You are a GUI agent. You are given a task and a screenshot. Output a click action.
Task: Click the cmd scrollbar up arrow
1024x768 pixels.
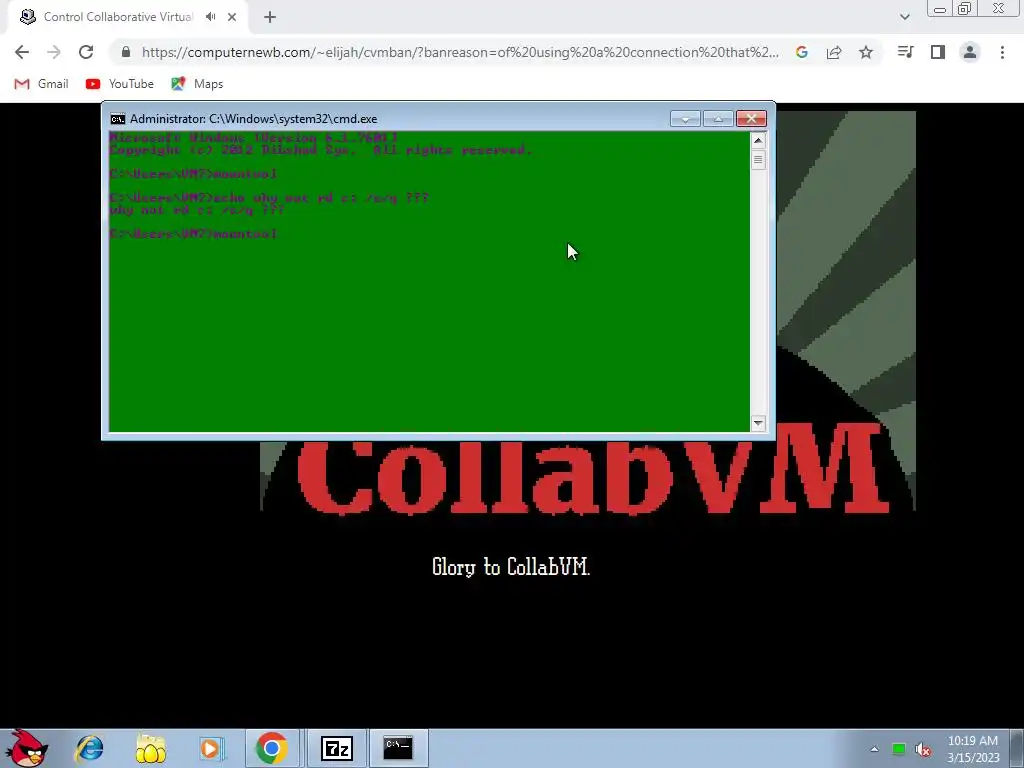pyautogui.click(x=758, y=140)
